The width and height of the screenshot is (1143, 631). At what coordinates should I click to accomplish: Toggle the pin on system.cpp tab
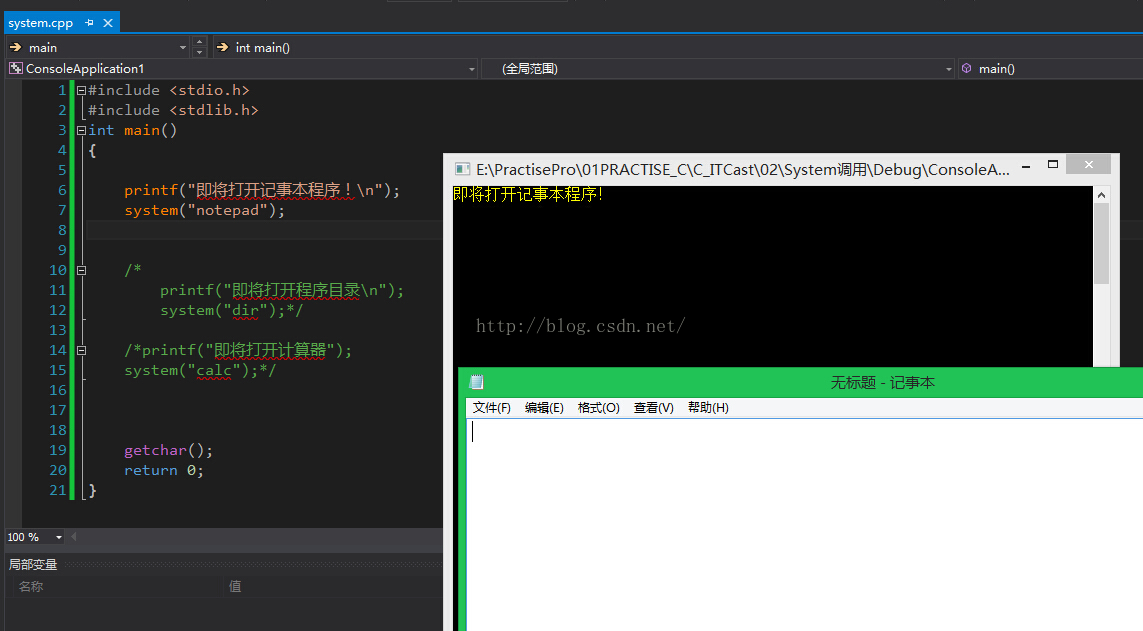pyautogui.click(x=90, y=23)
